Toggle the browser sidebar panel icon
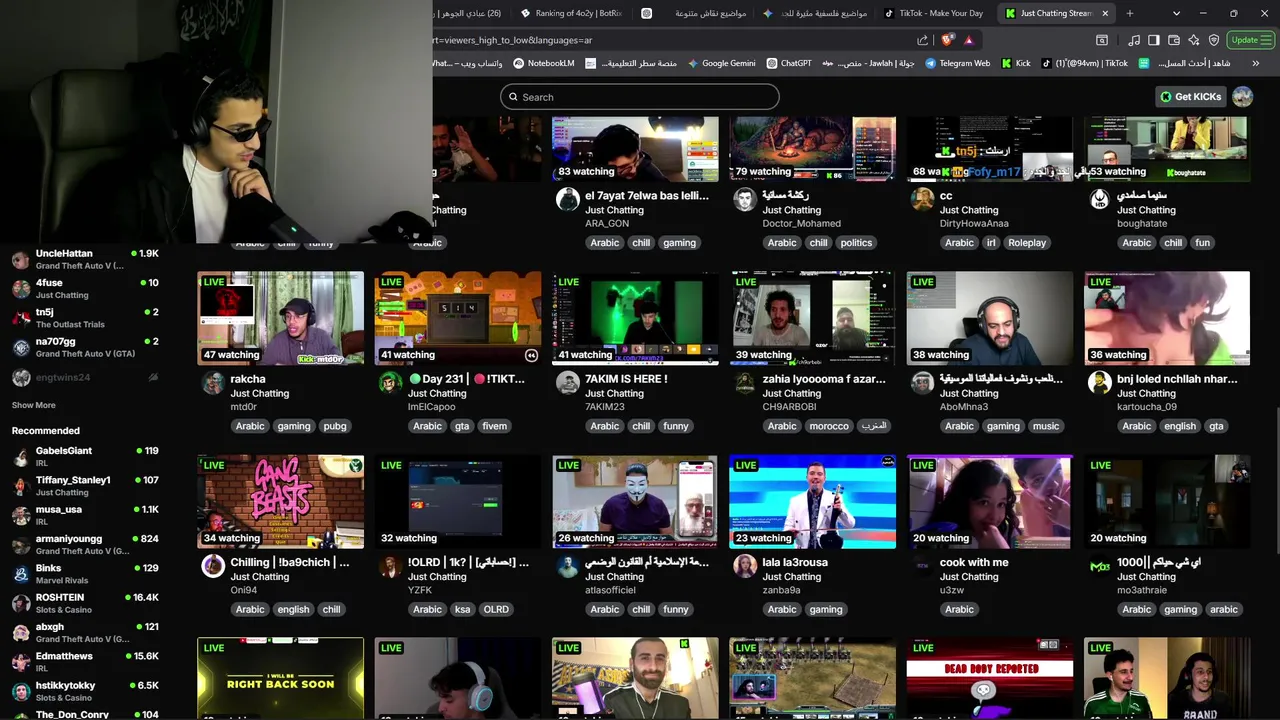 [x=1153, y=40]
